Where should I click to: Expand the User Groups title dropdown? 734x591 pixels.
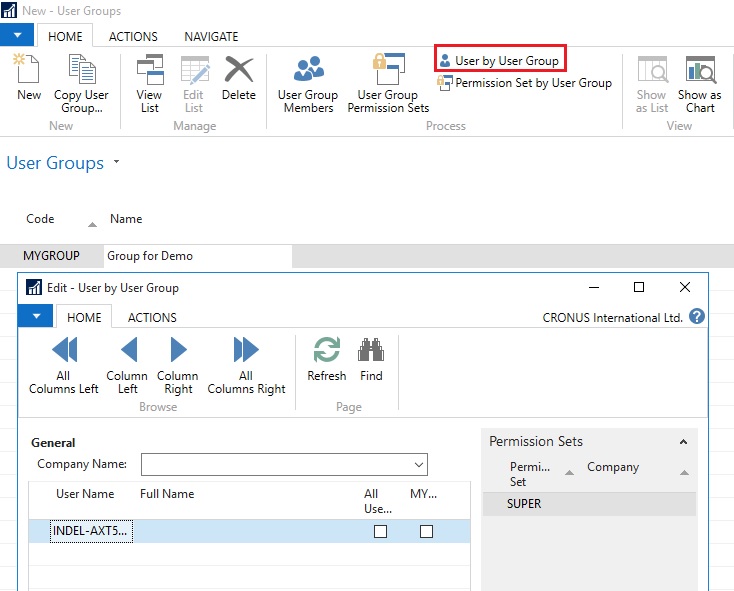[116, 162]
